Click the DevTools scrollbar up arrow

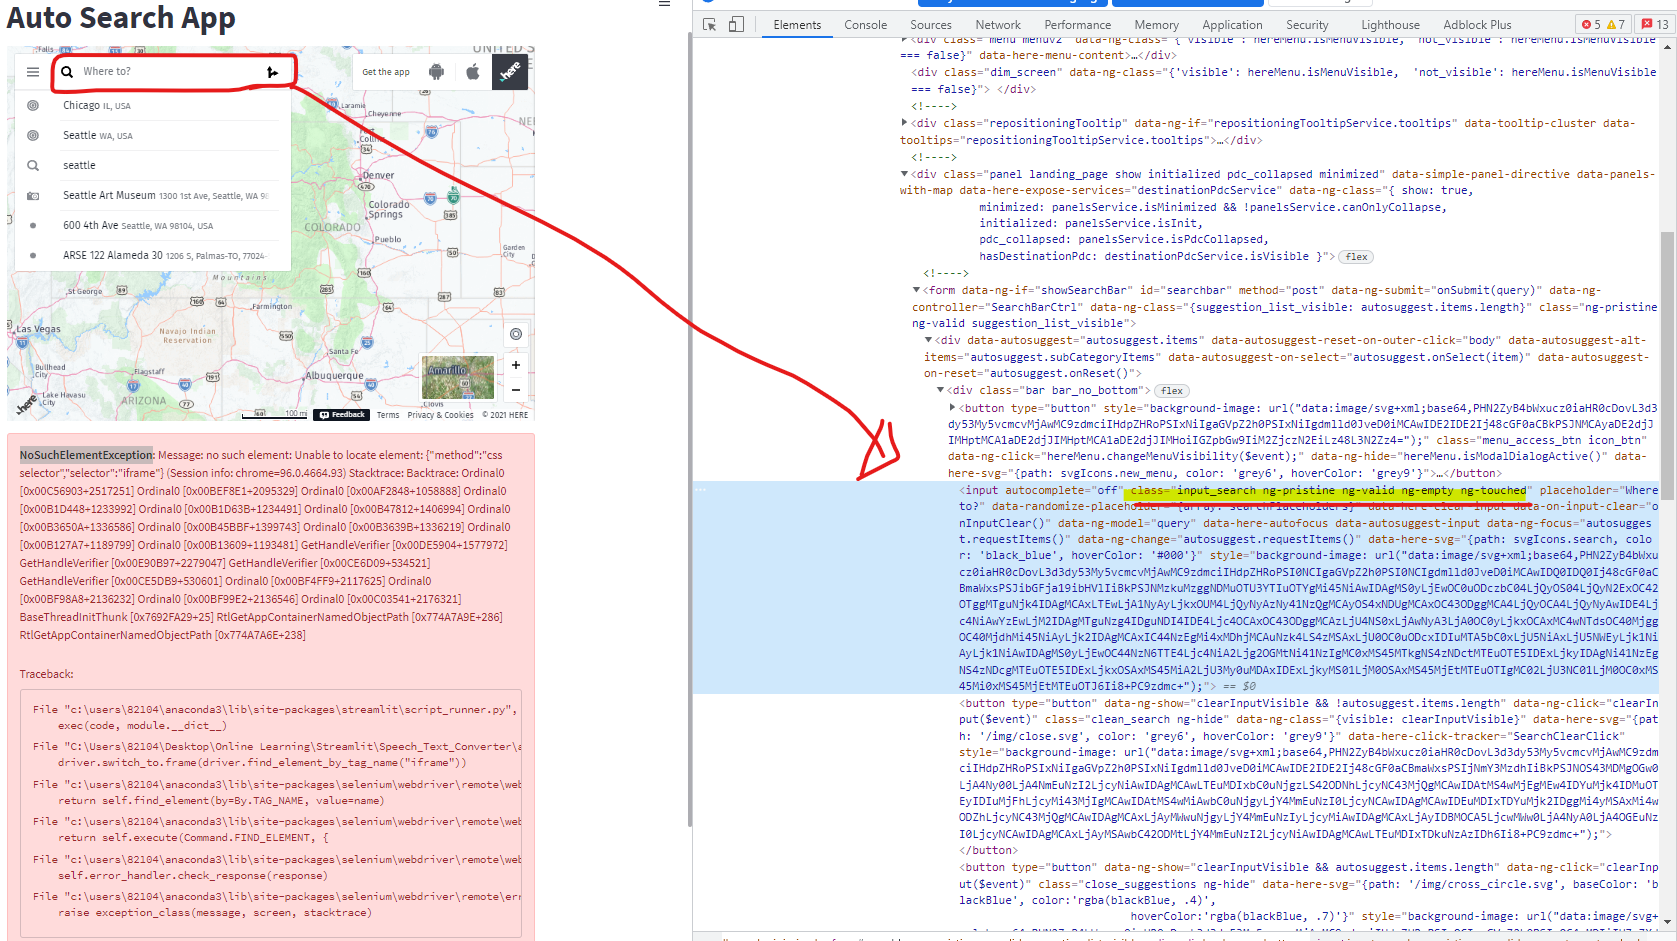click(1667, 45)
